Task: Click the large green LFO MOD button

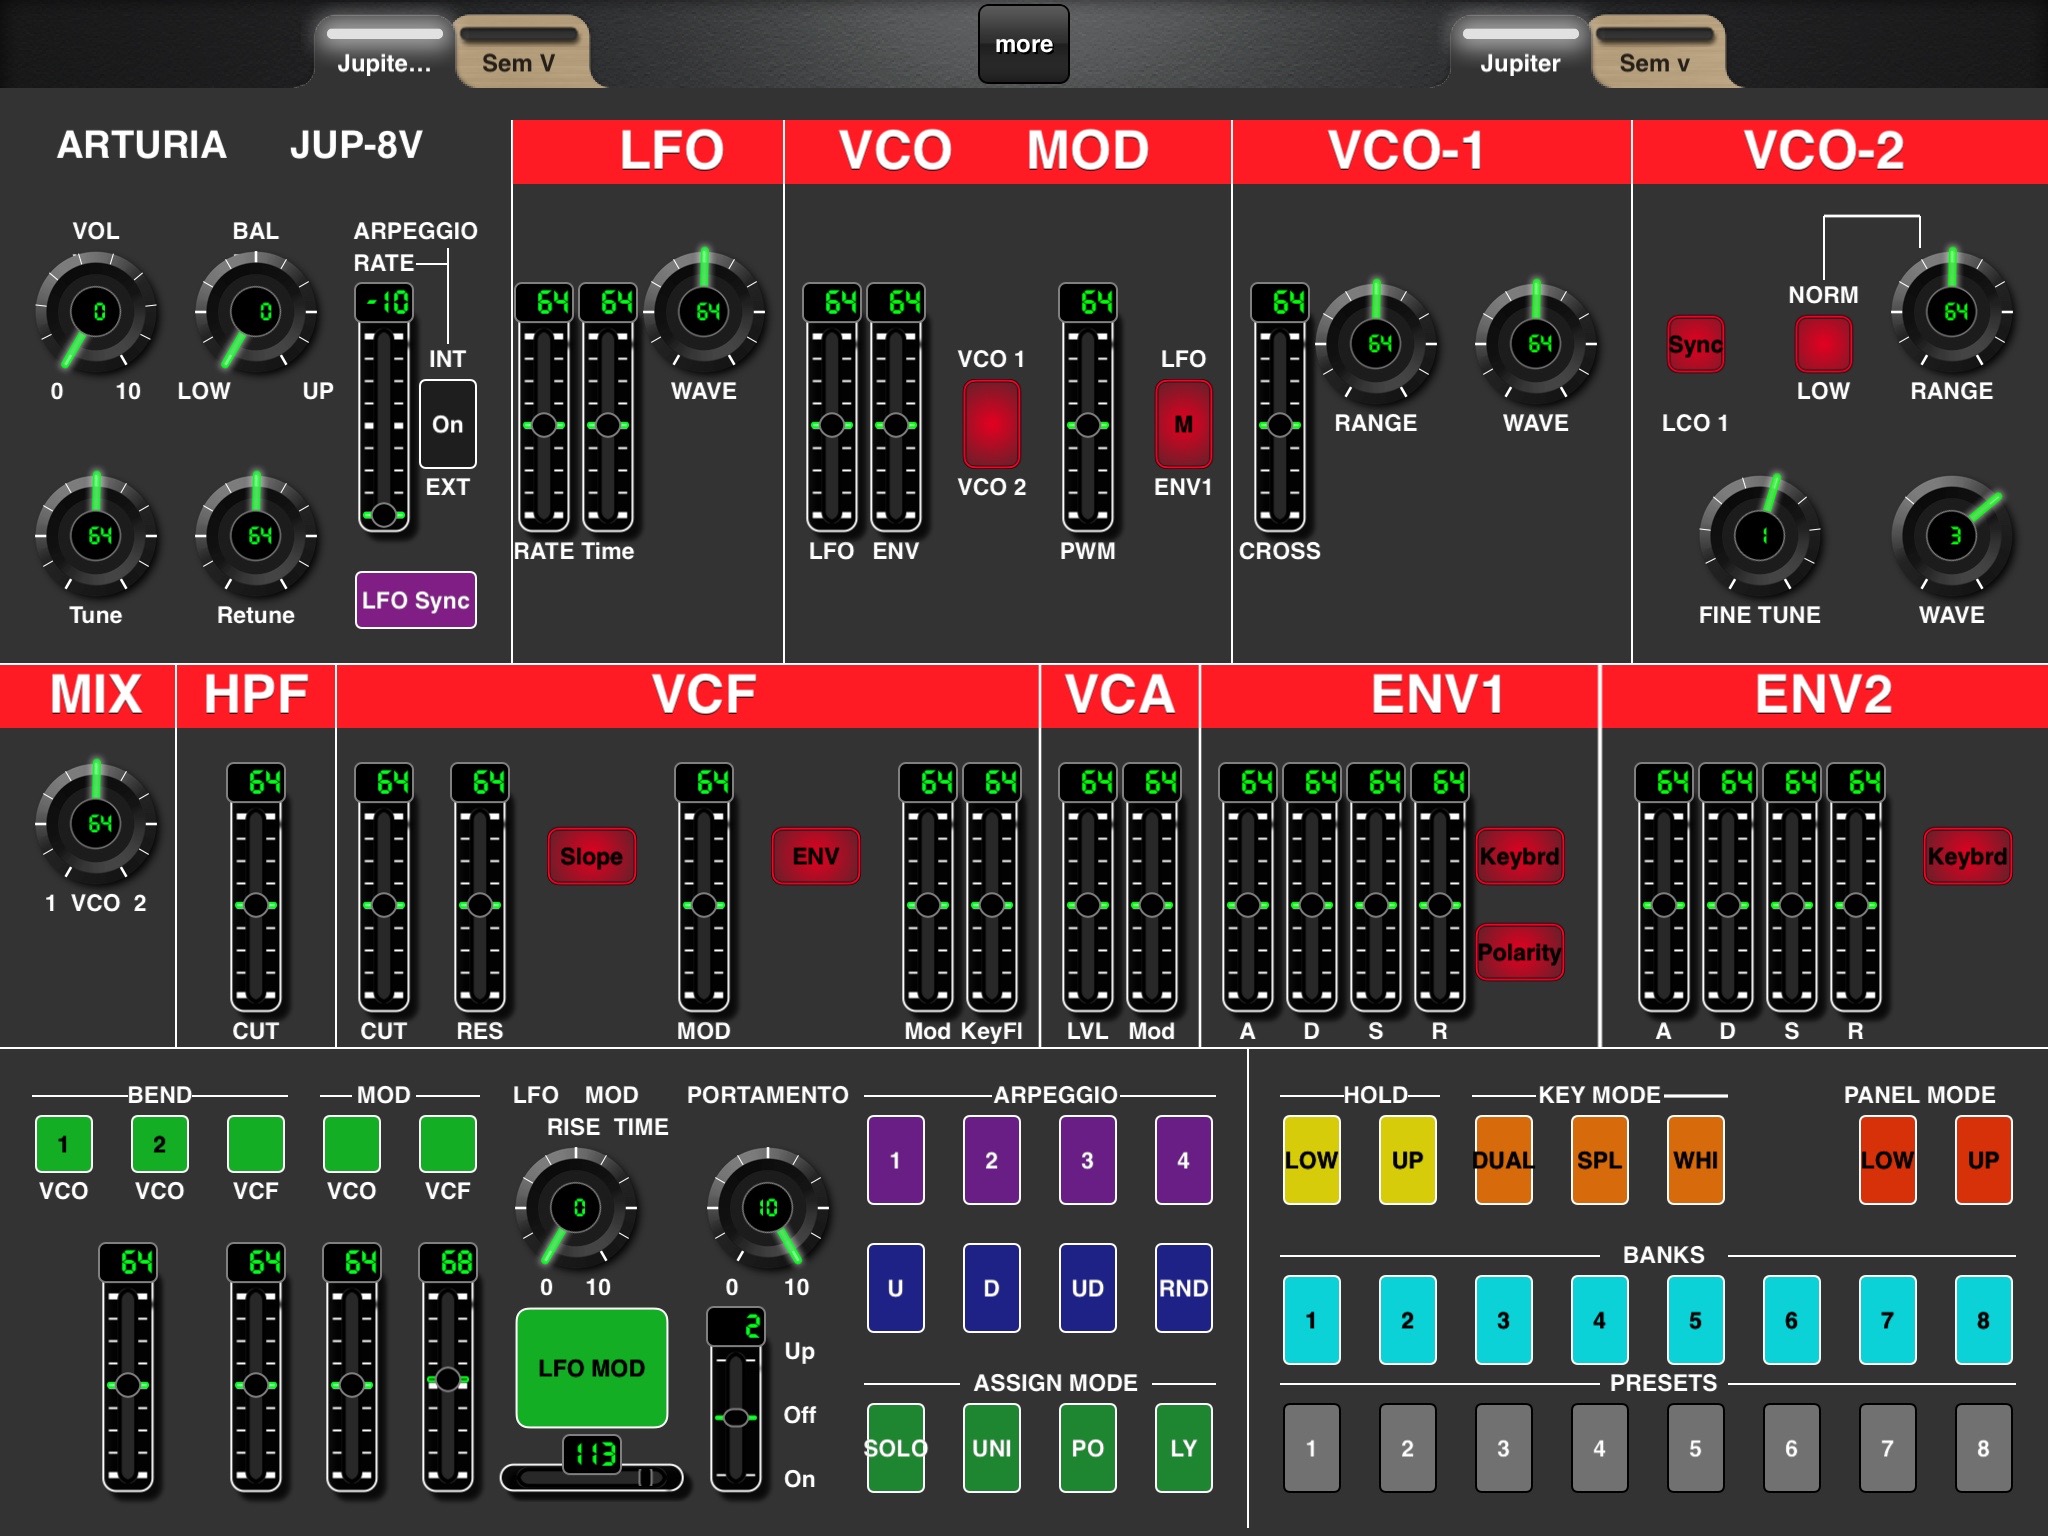Action: [591, 1368]
